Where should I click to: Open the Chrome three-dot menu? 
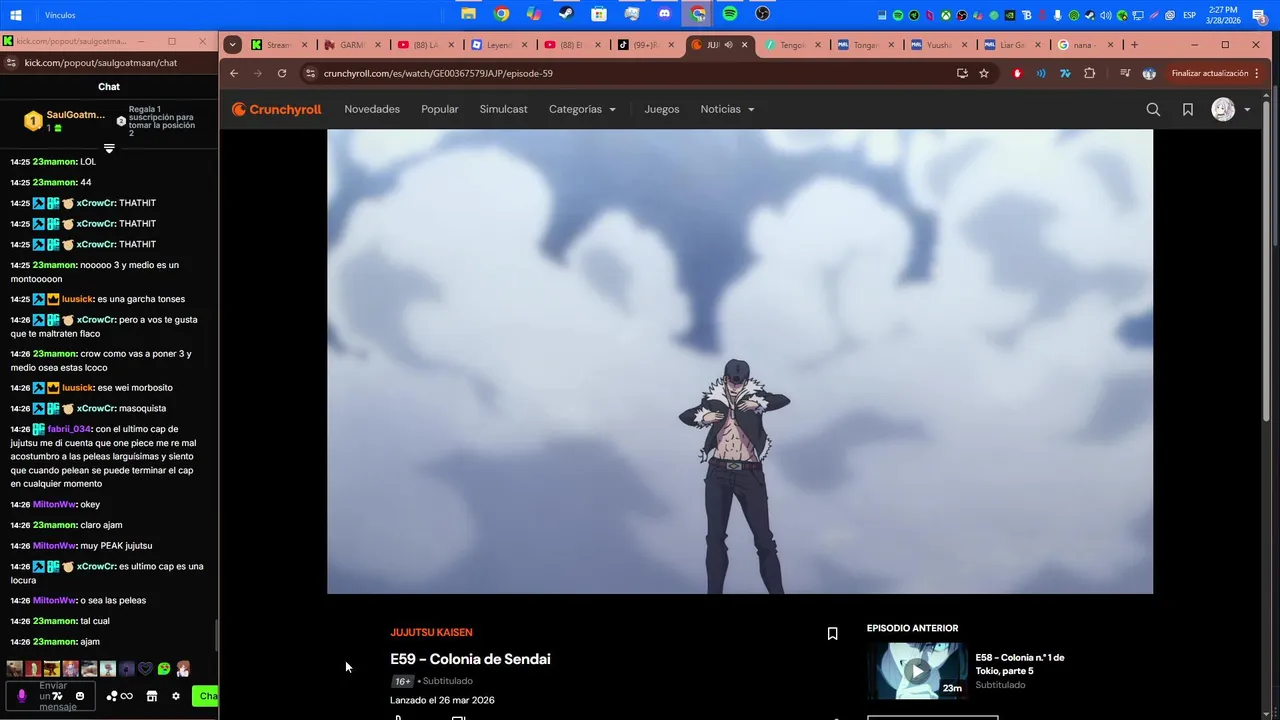tap(1257, 73)
